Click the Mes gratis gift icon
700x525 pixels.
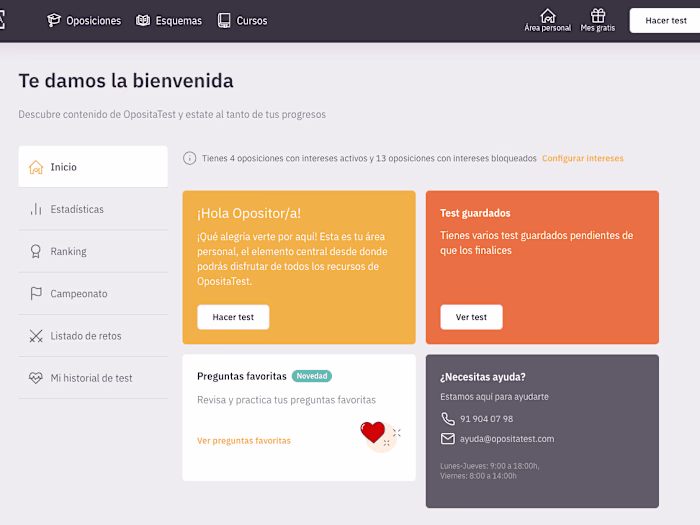coord(598,15)
